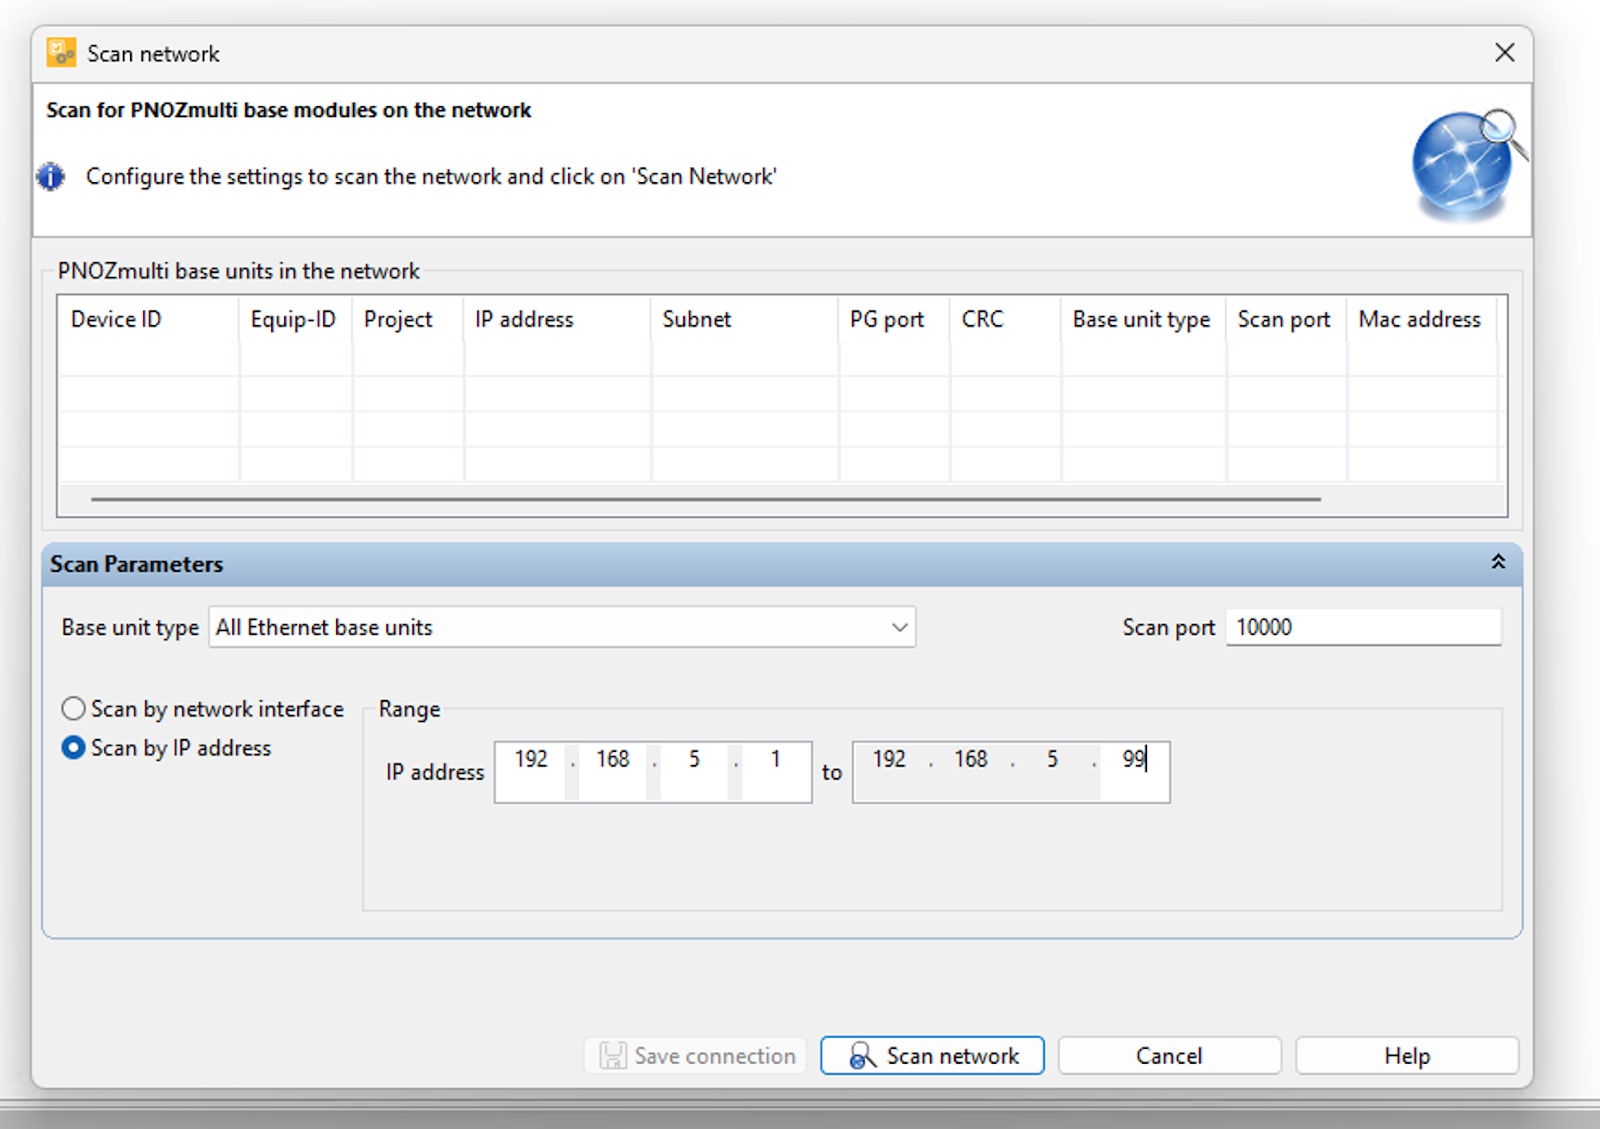
Task: Click the Device ID column header
Action: point(148,320)
